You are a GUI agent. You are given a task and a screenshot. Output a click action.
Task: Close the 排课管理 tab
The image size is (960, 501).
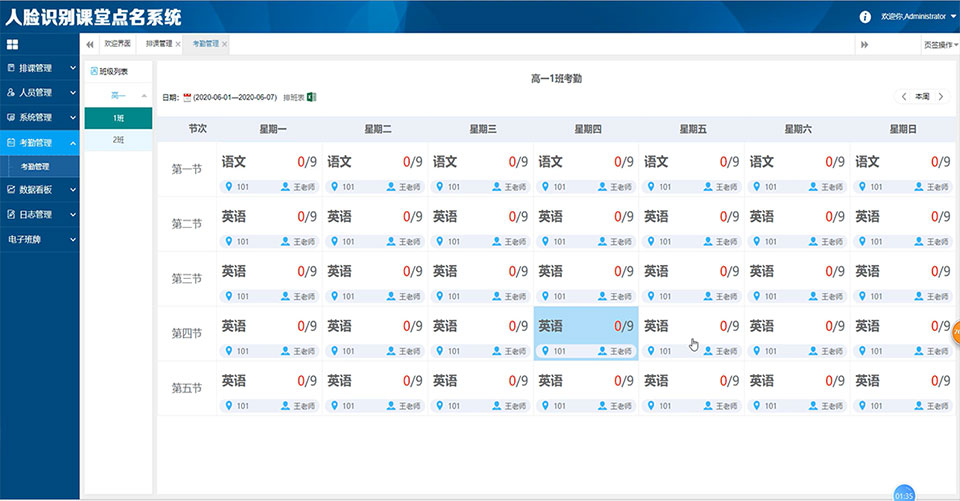pos(178,44)
